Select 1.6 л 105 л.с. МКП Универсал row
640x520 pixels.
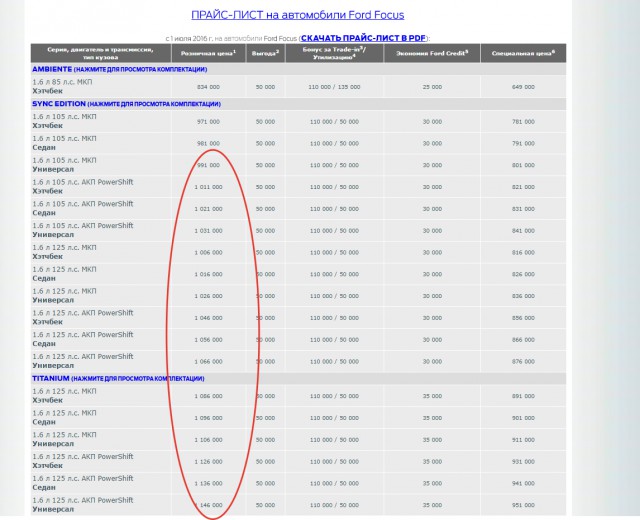click(298, 165)
